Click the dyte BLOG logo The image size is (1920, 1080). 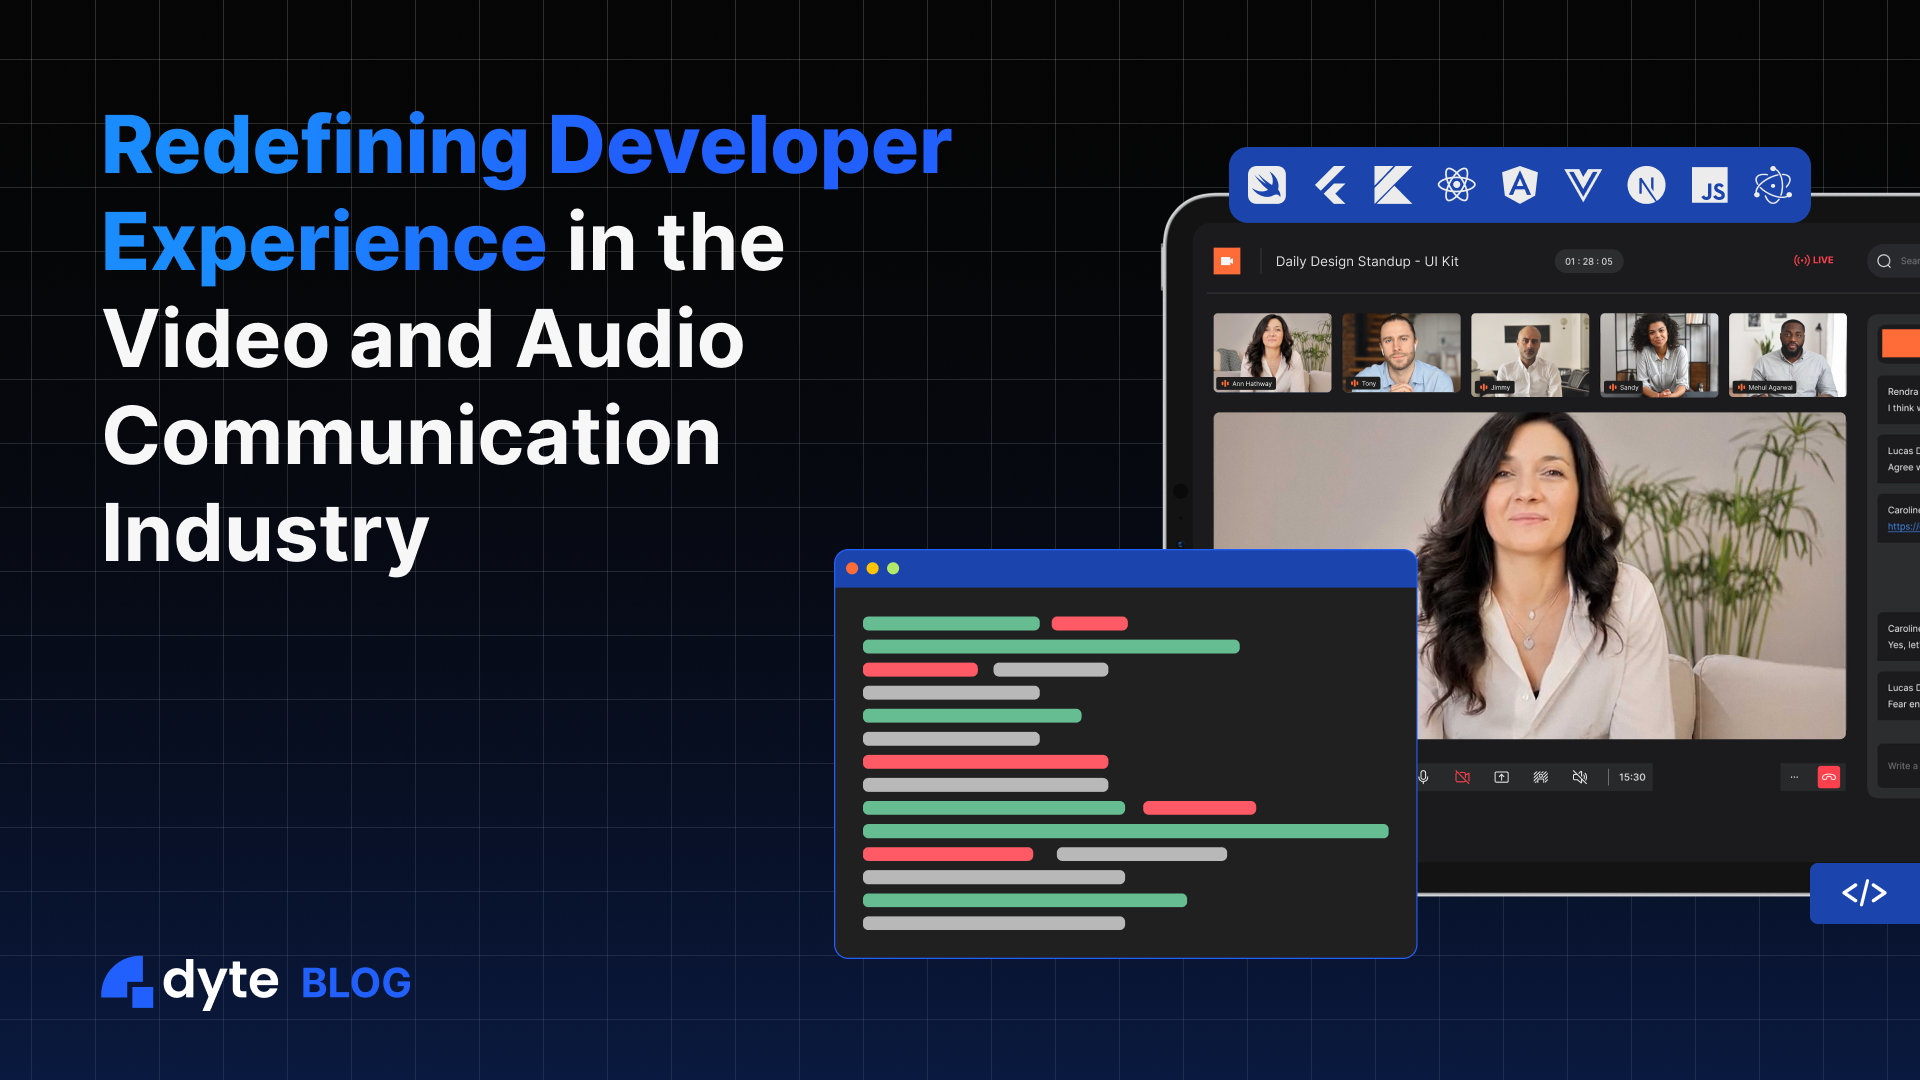coord(256,982)
